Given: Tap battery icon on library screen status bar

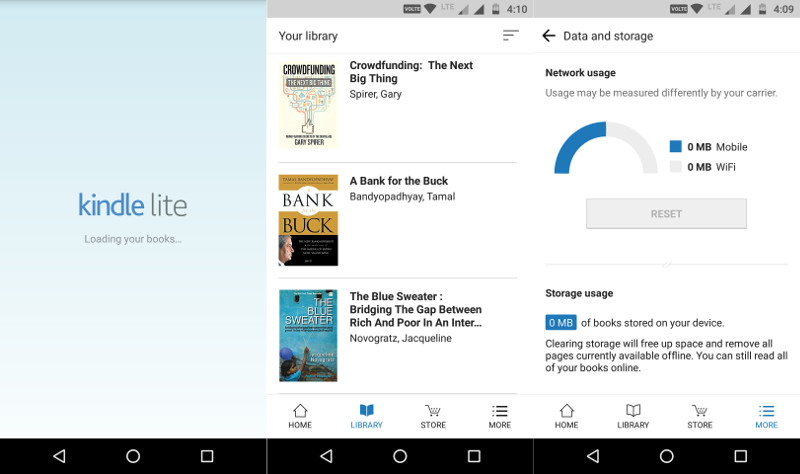Looking at the screenshot, I should pos(495,9).
